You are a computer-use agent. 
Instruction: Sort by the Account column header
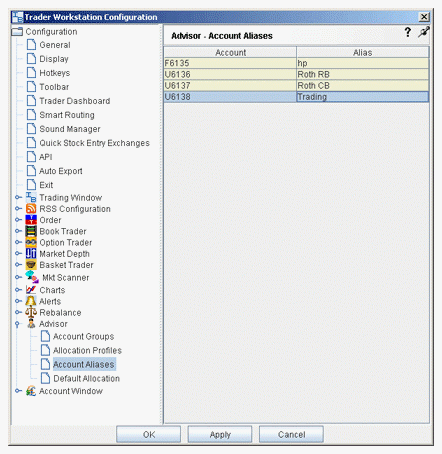tap(230, 53)
